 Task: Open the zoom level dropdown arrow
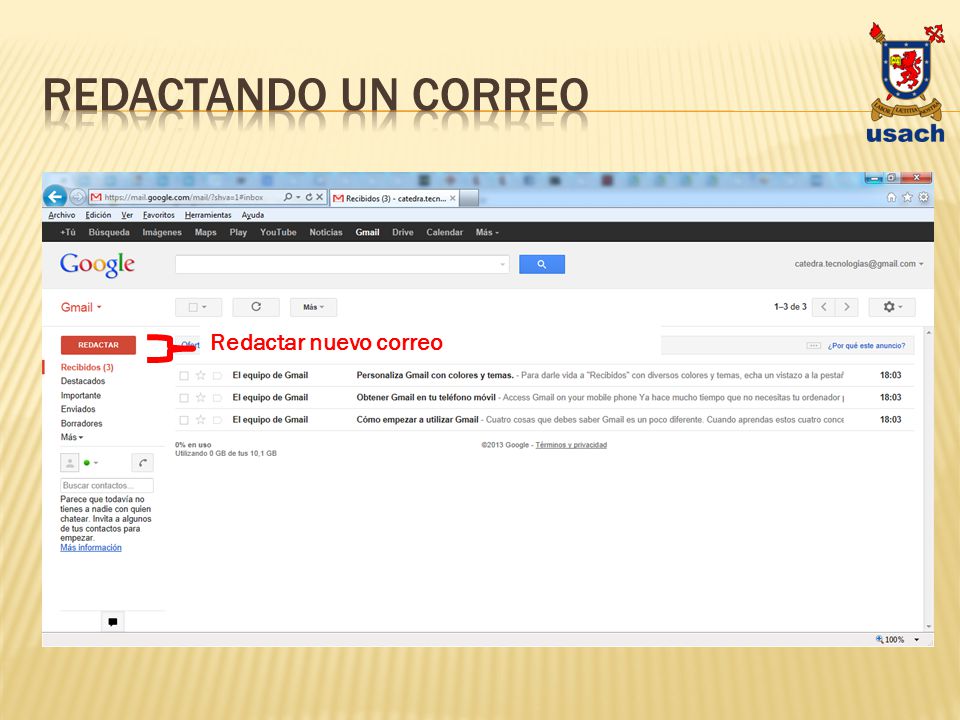[x=917, y=640]
